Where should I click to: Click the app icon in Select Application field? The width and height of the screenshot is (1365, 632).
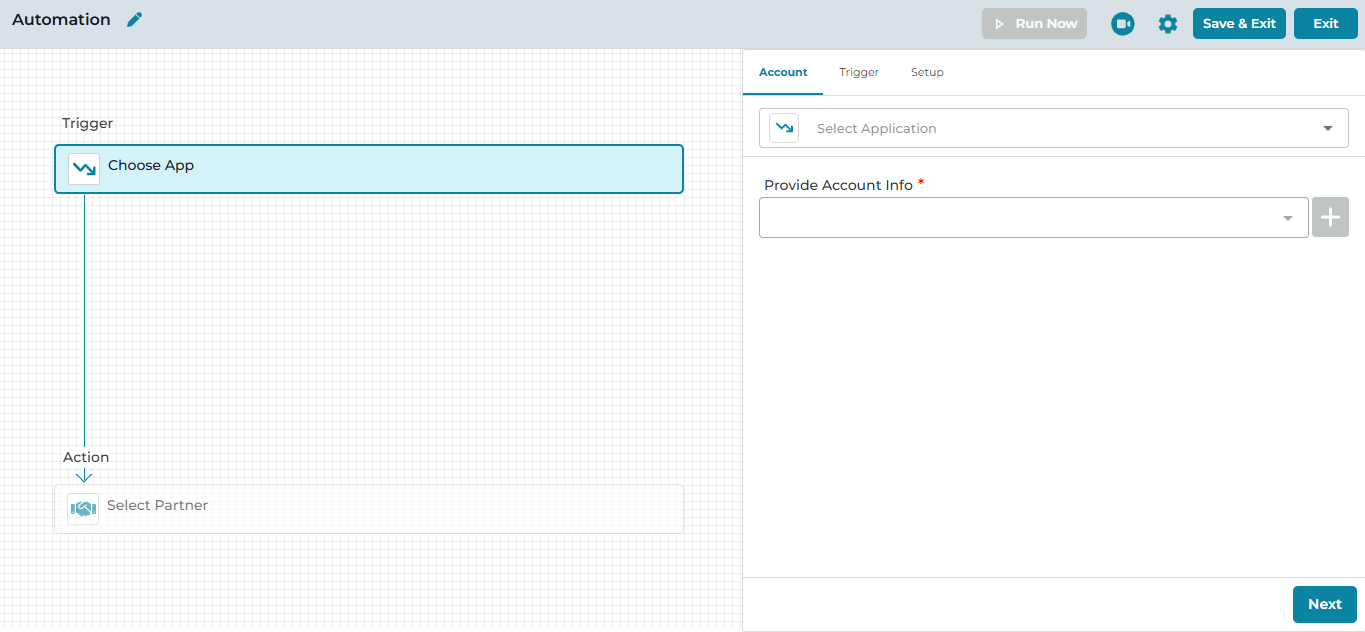pyautogui.click(x=784, y=128)
